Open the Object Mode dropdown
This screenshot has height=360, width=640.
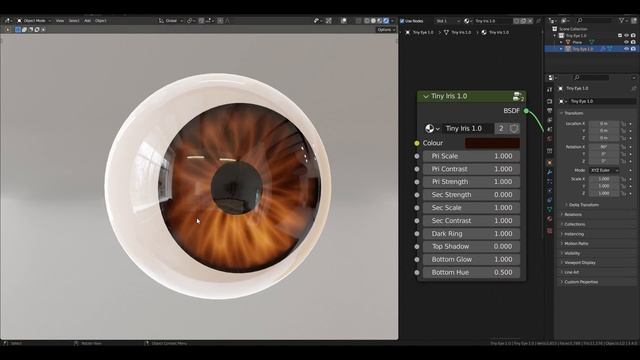click(x=34, y=20)
